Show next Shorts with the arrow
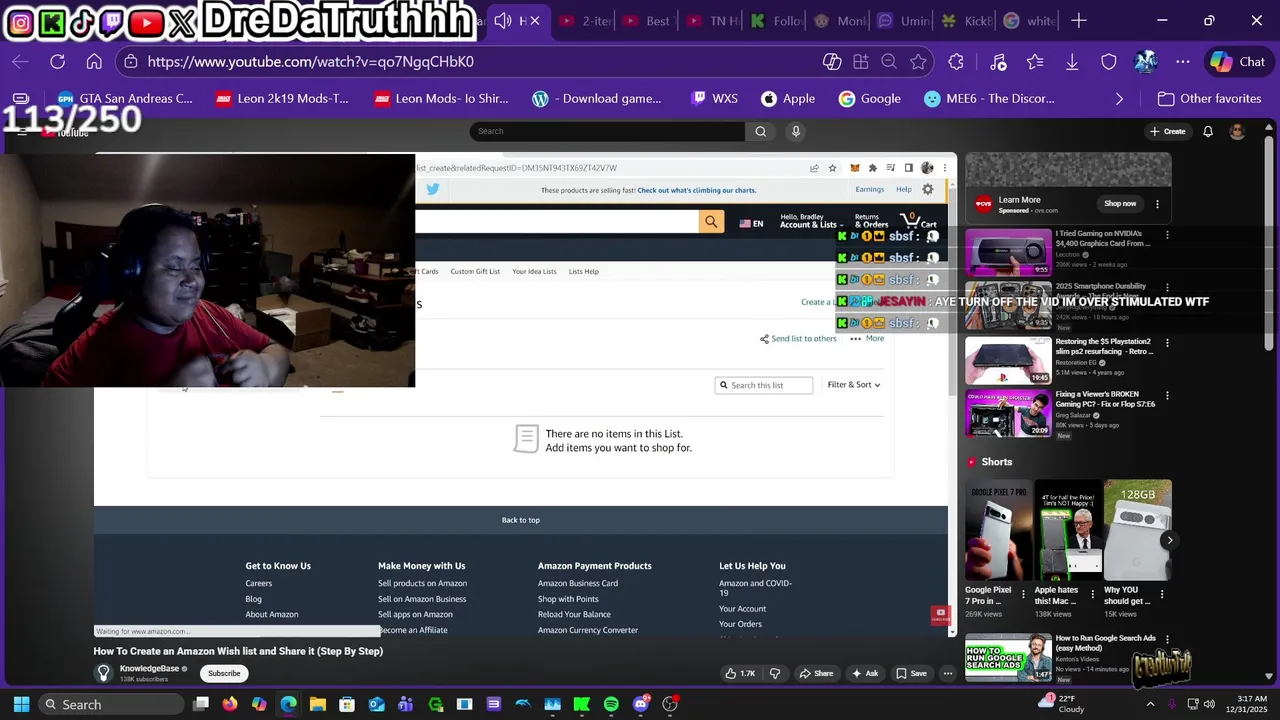The width and height of the screenshot is (1280, 720). tap(1169, 540)
